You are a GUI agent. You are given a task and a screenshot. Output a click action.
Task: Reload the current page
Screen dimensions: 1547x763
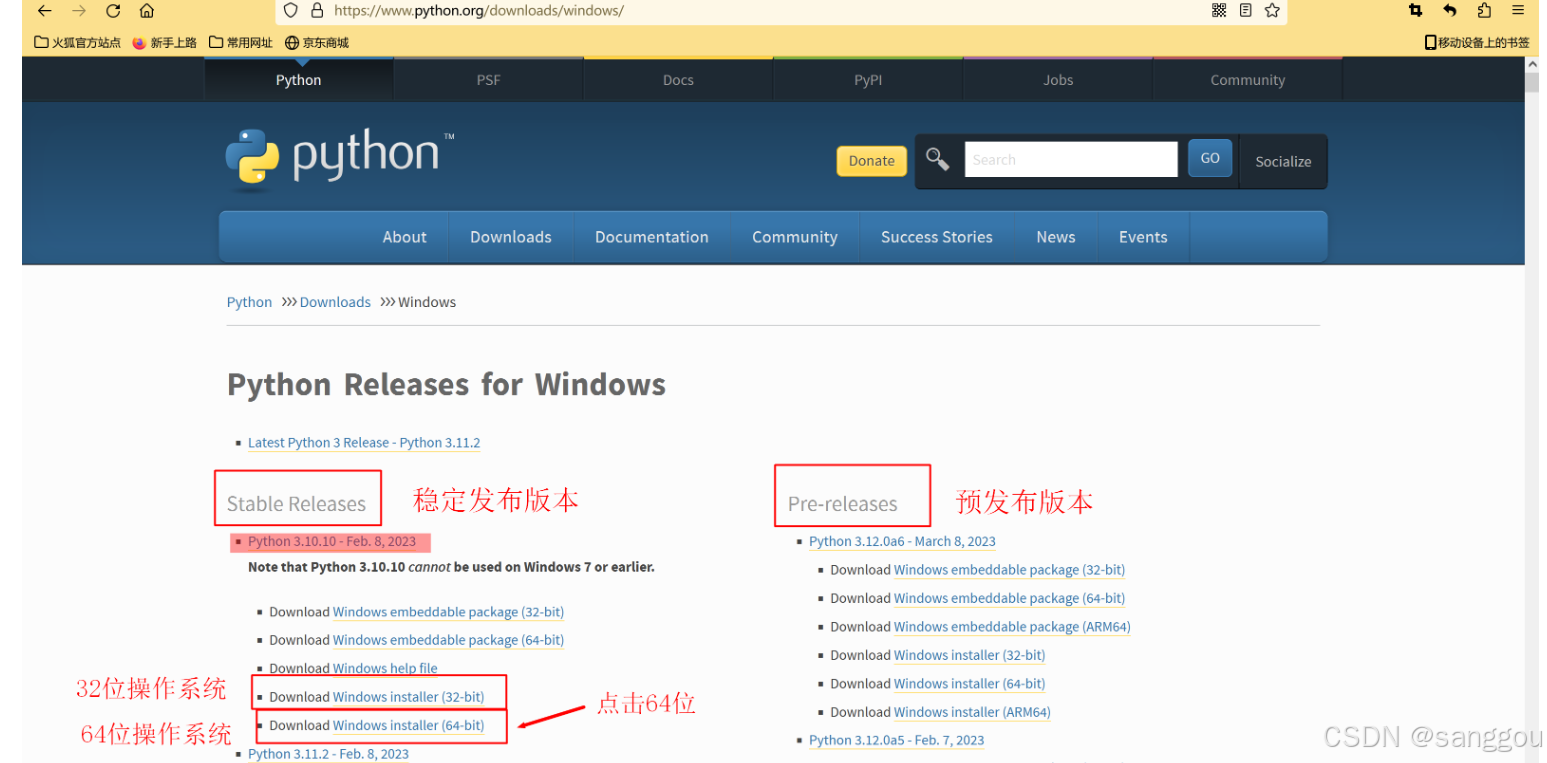click(113, 11)
